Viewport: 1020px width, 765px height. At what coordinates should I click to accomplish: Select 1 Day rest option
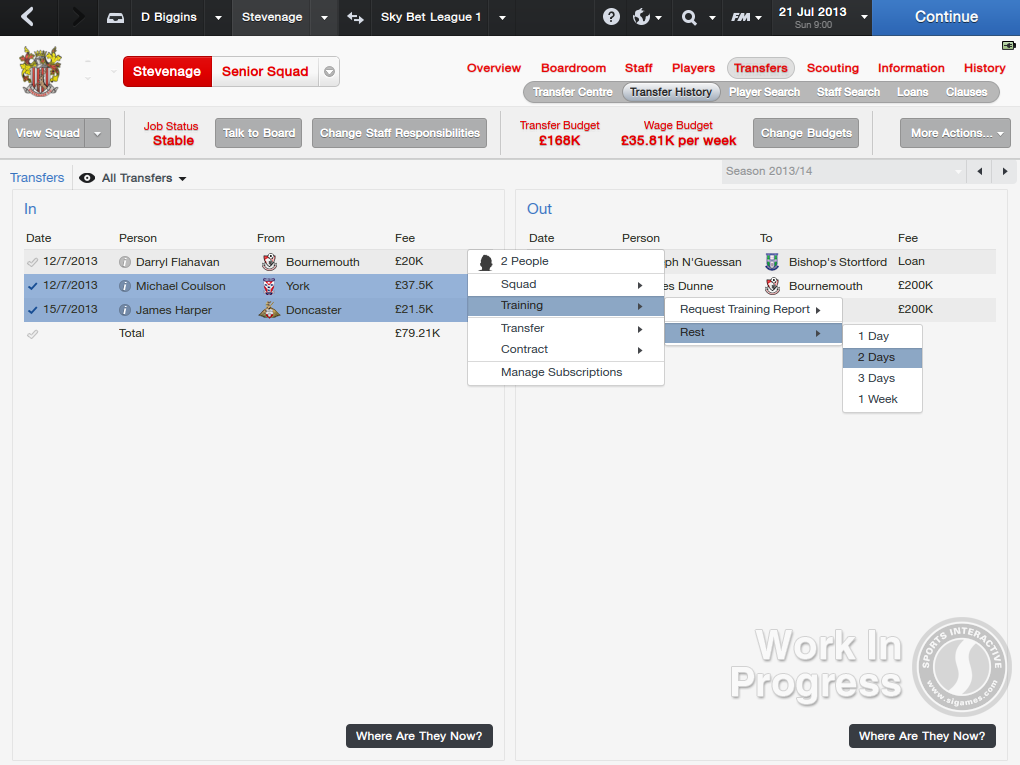coord(882,336)
